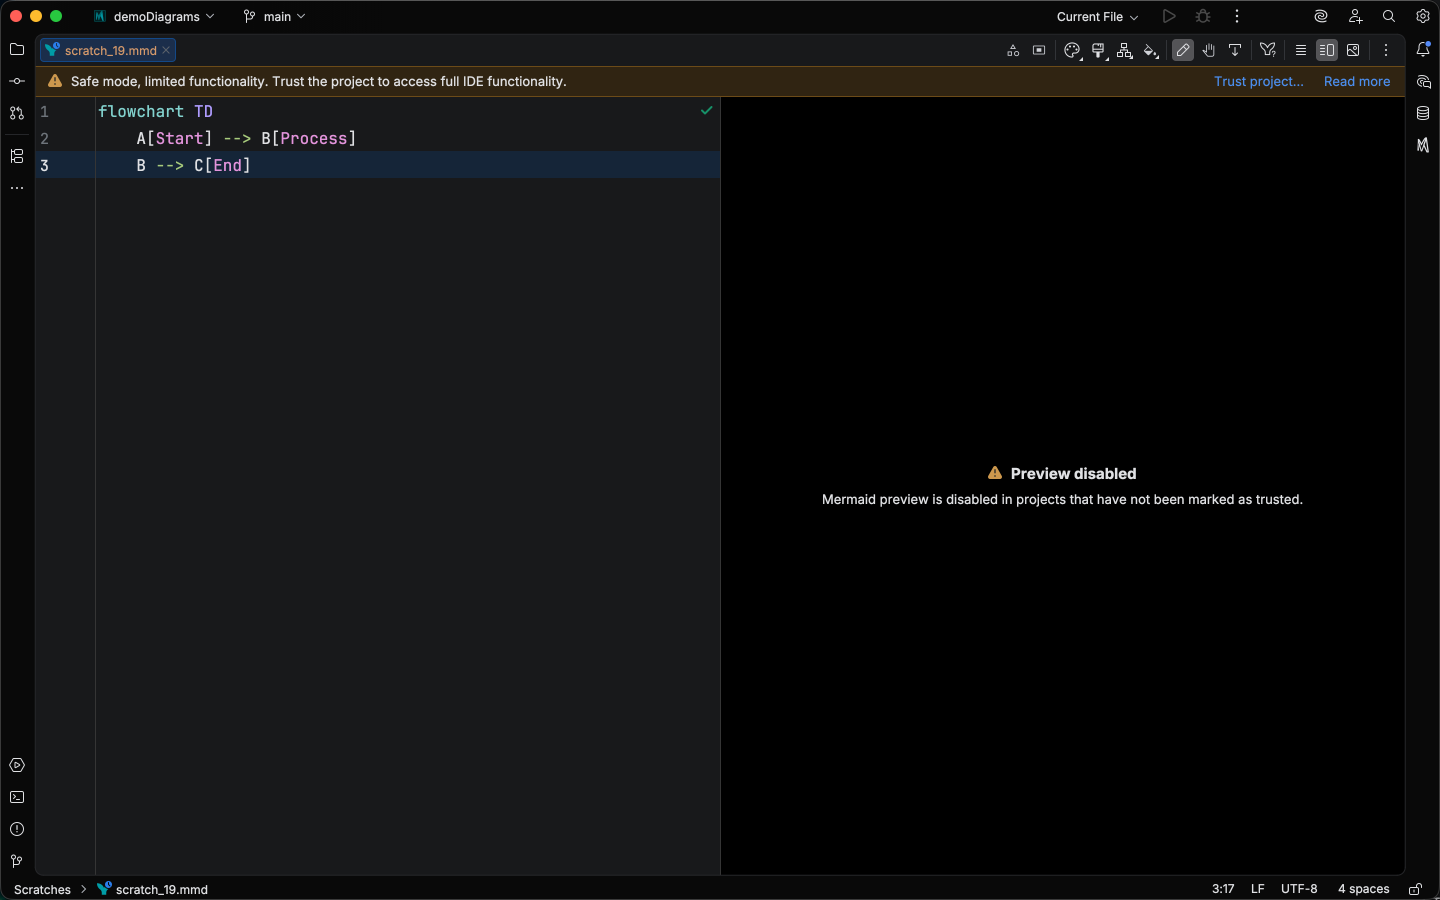Click the 'Process' node label in code
Image resolution: width=1440 pixels, height=900 pixels.
pos(314,138)
